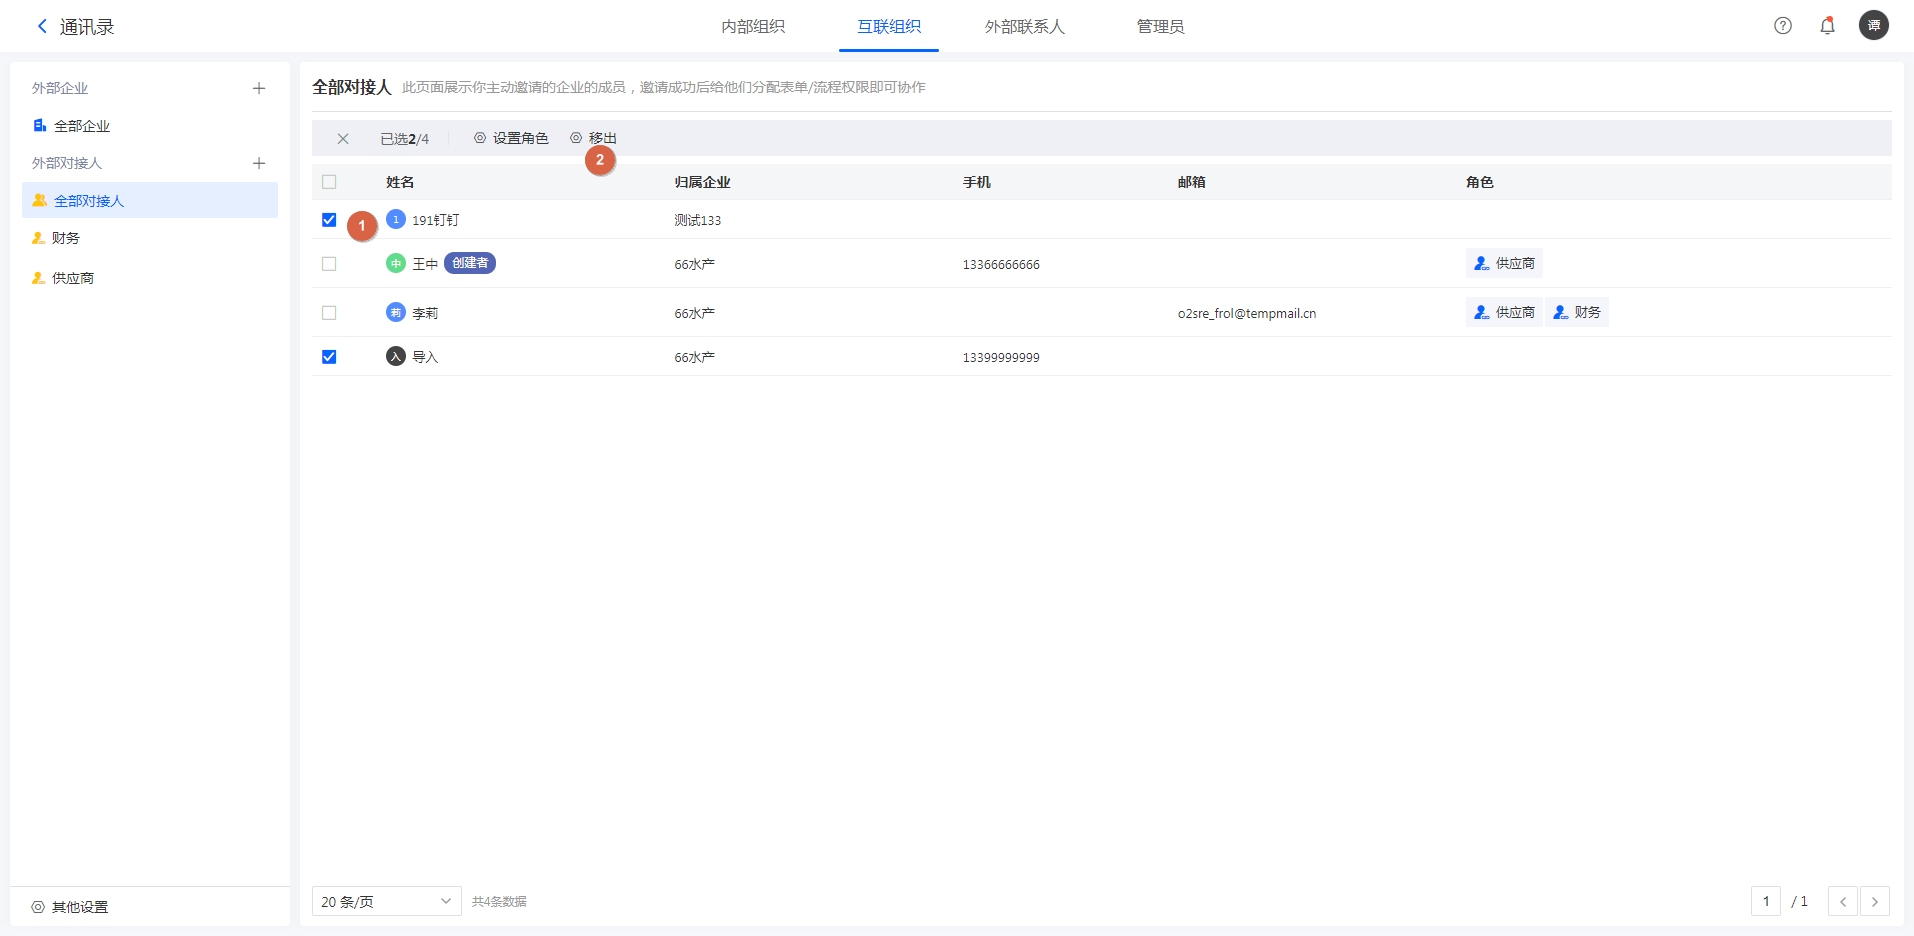The width and height of the screenshot is (1914, 936).
Task: Click the 移出 button
Action: point(594,138)
